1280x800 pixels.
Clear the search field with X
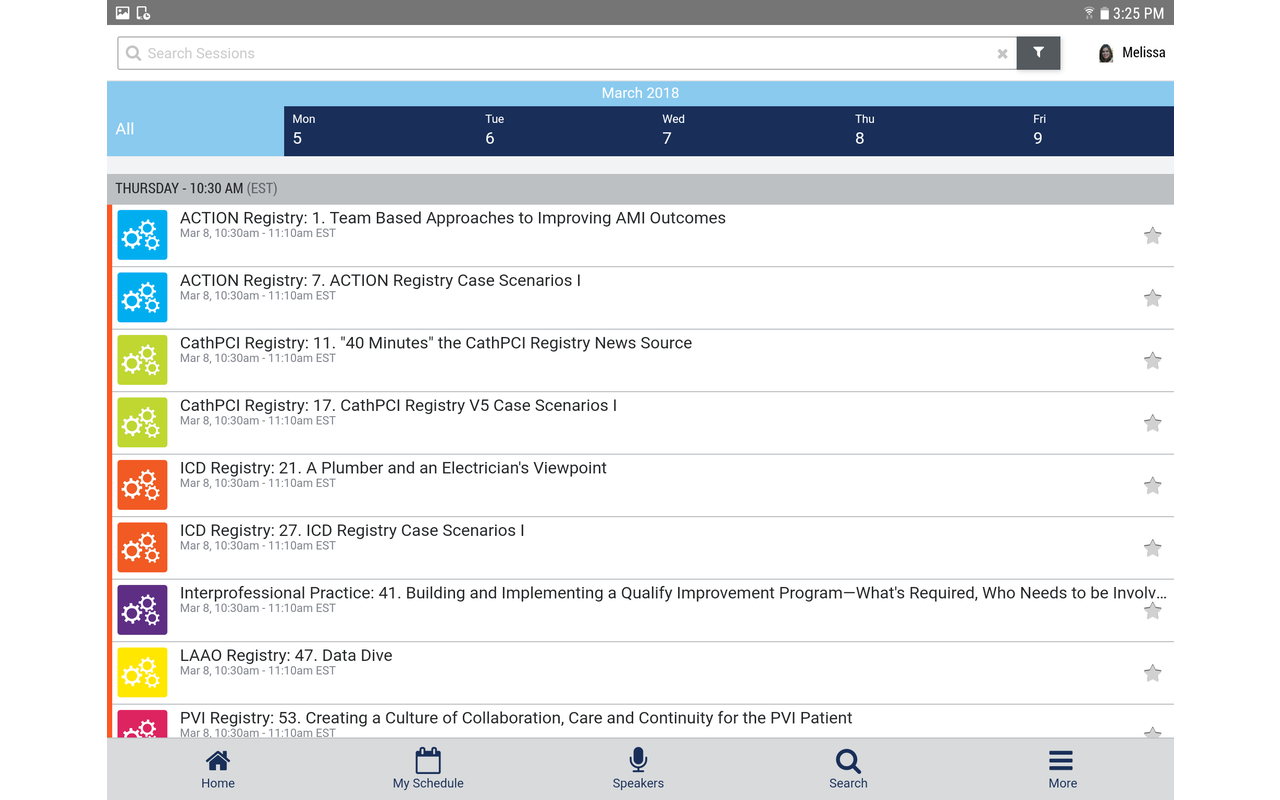(1002, 54)
